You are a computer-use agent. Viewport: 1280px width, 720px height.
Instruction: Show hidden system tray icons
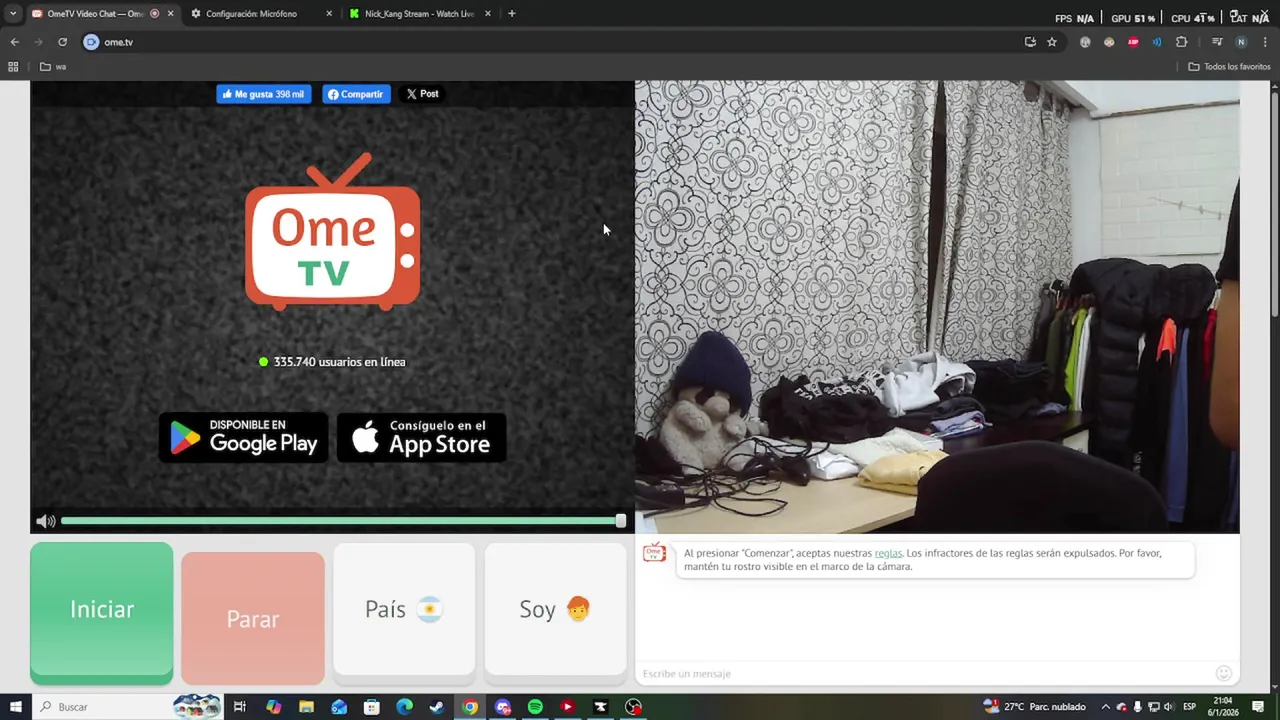pos(1105,707)
